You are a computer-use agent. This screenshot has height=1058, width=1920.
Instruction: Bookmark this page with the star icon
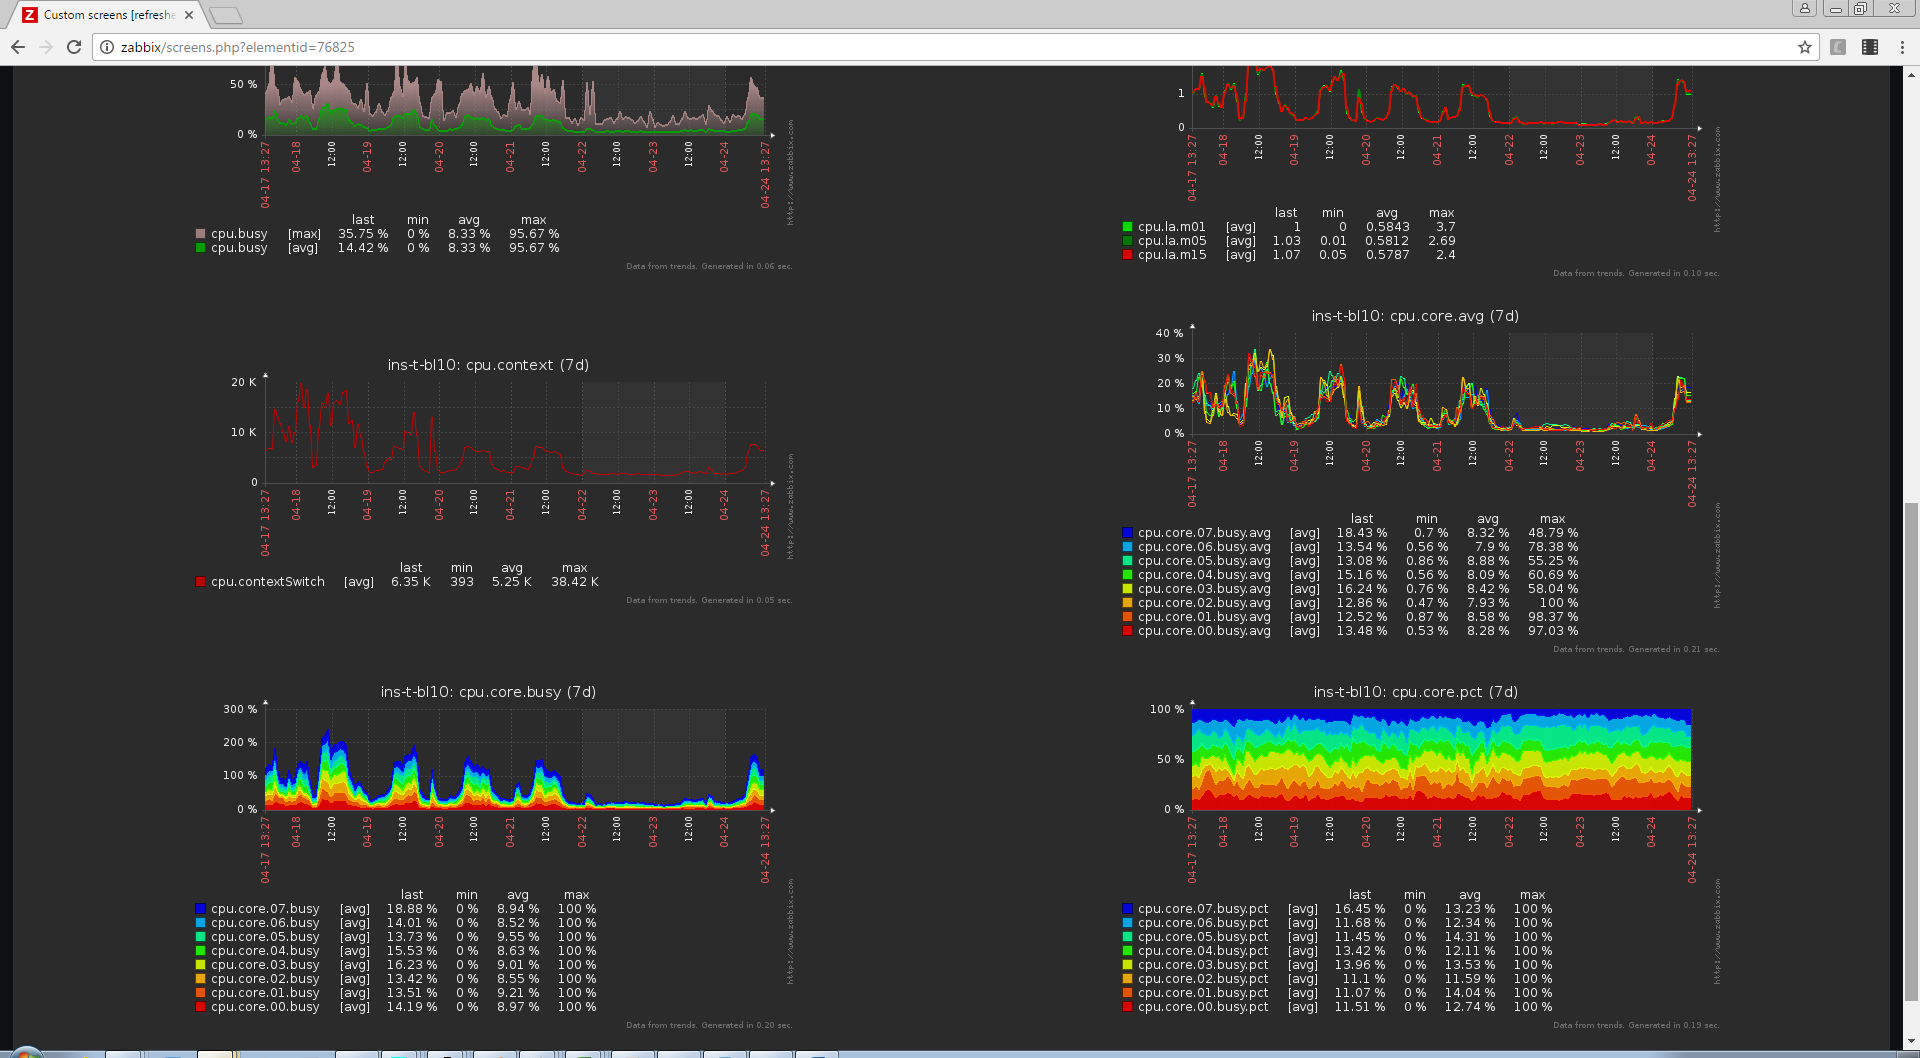point(1805,47)
